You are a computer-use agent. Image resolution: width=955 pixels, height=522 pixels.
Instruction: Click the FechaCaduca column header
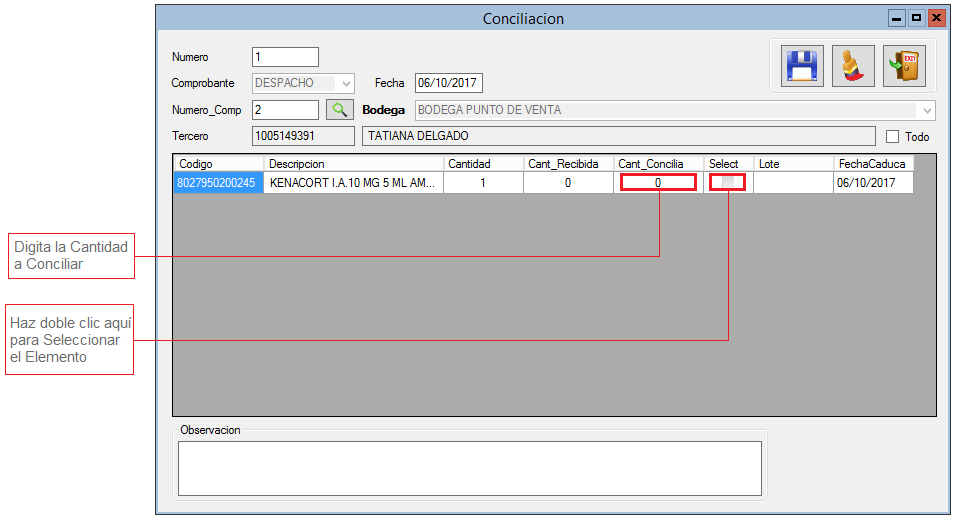(x=873, y=164)
